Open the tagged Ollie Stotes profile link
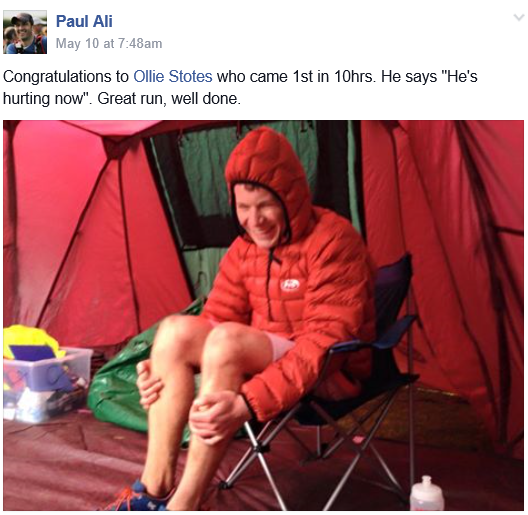528x515 pixels. pyautogui.click(x=173, y=76)
